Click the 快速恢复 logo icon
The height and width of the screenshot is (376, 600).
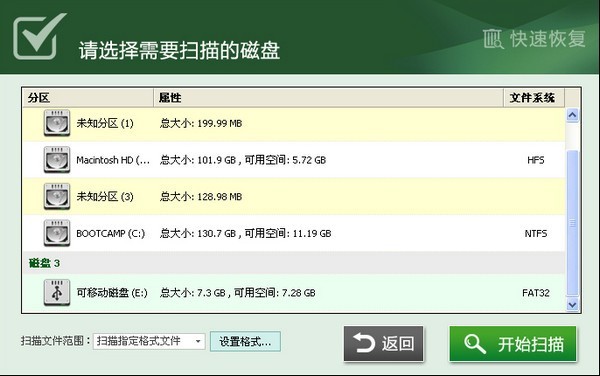[493, 39]
